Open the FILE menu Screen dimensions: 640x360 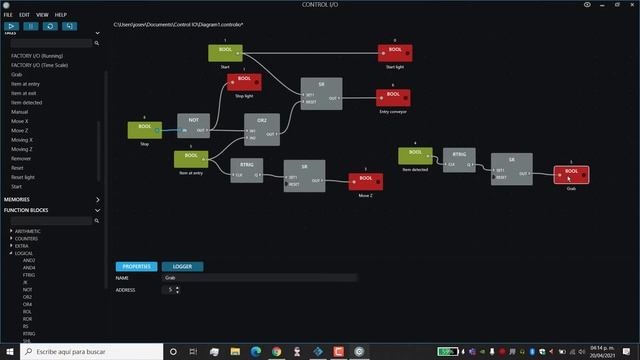coord(8,15)
